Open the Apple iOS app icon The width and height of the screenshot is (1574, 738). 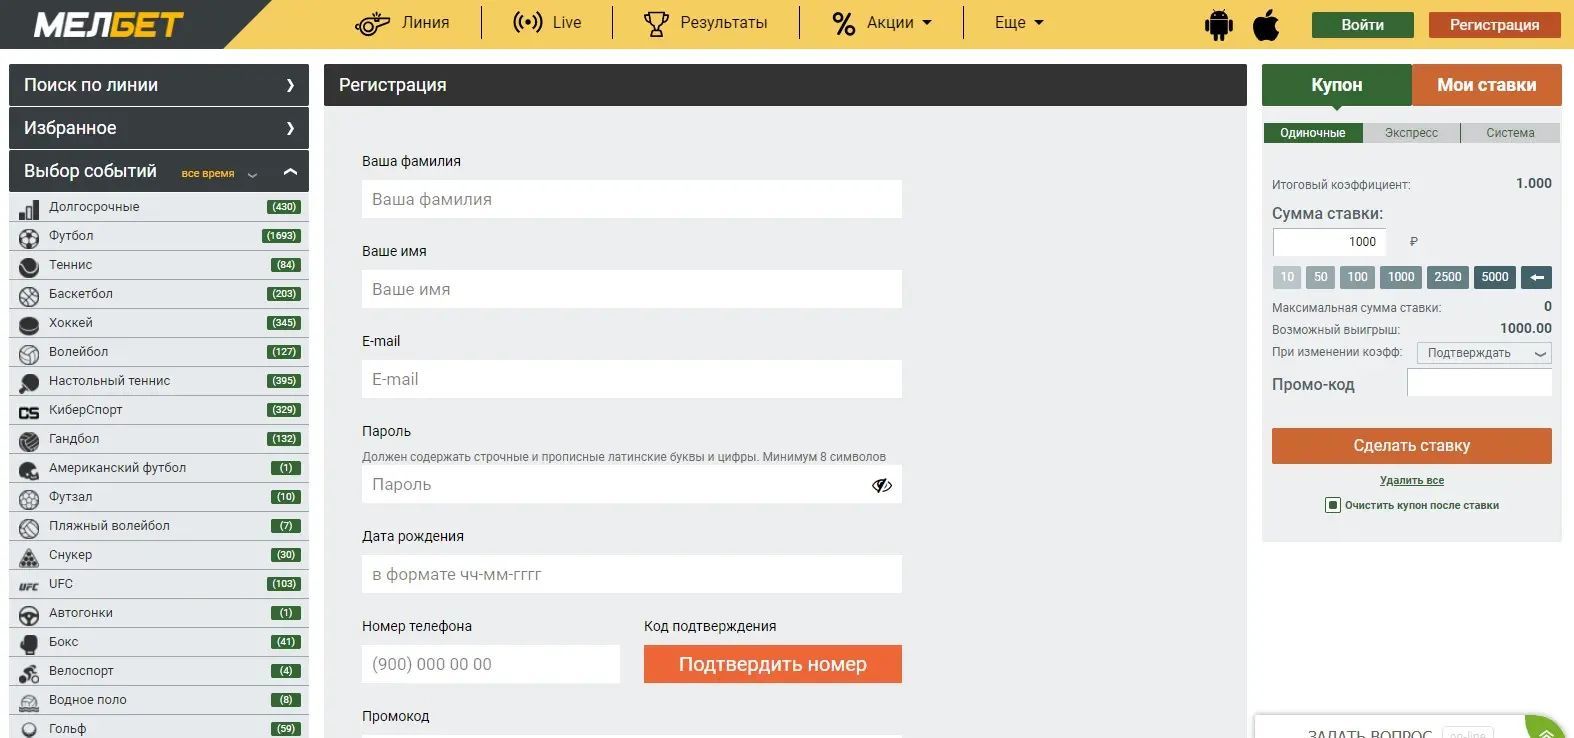1266,25
